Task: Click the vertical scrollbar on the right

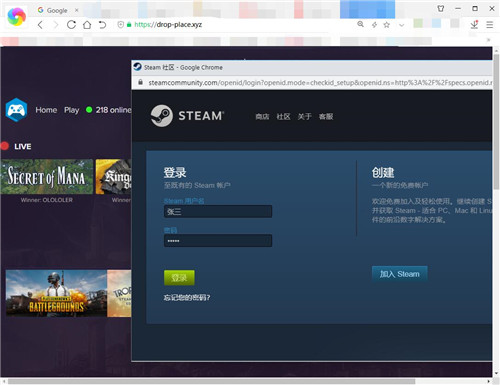Action: [x=496, y=122]
